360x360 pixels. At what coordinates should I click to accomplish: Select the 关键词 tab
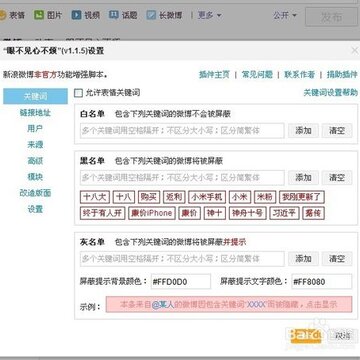[35, 97]
